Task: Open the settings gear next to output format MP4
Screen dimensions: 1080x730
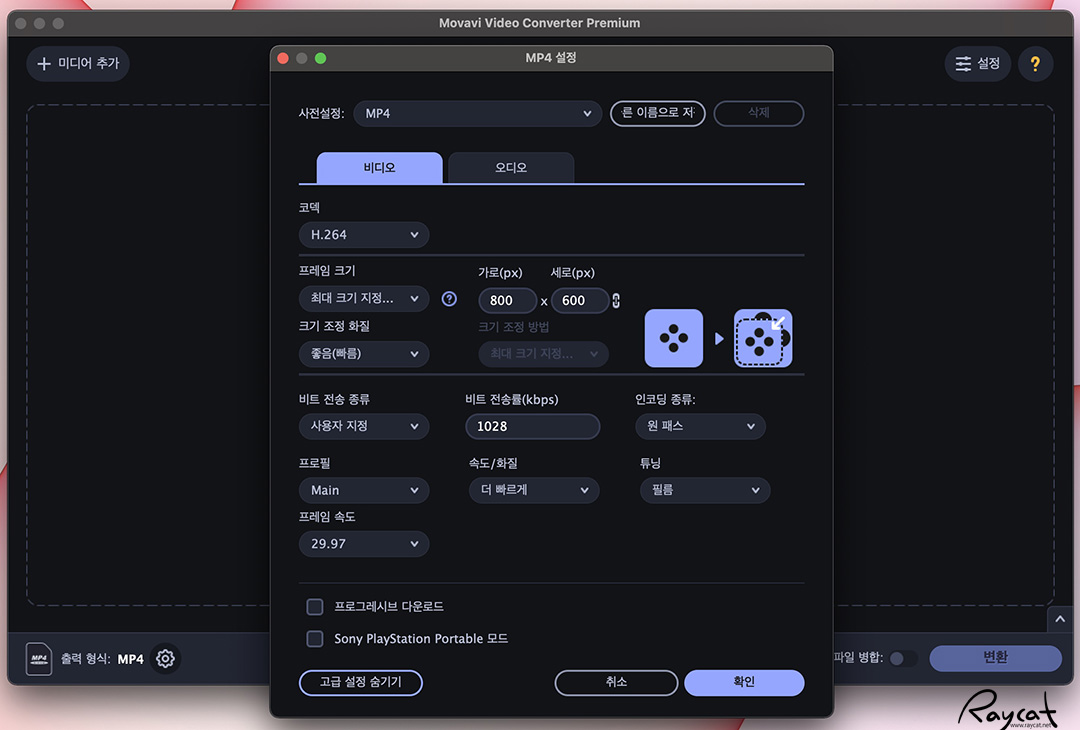Action: pyautogui.click(x=165, y=659)
